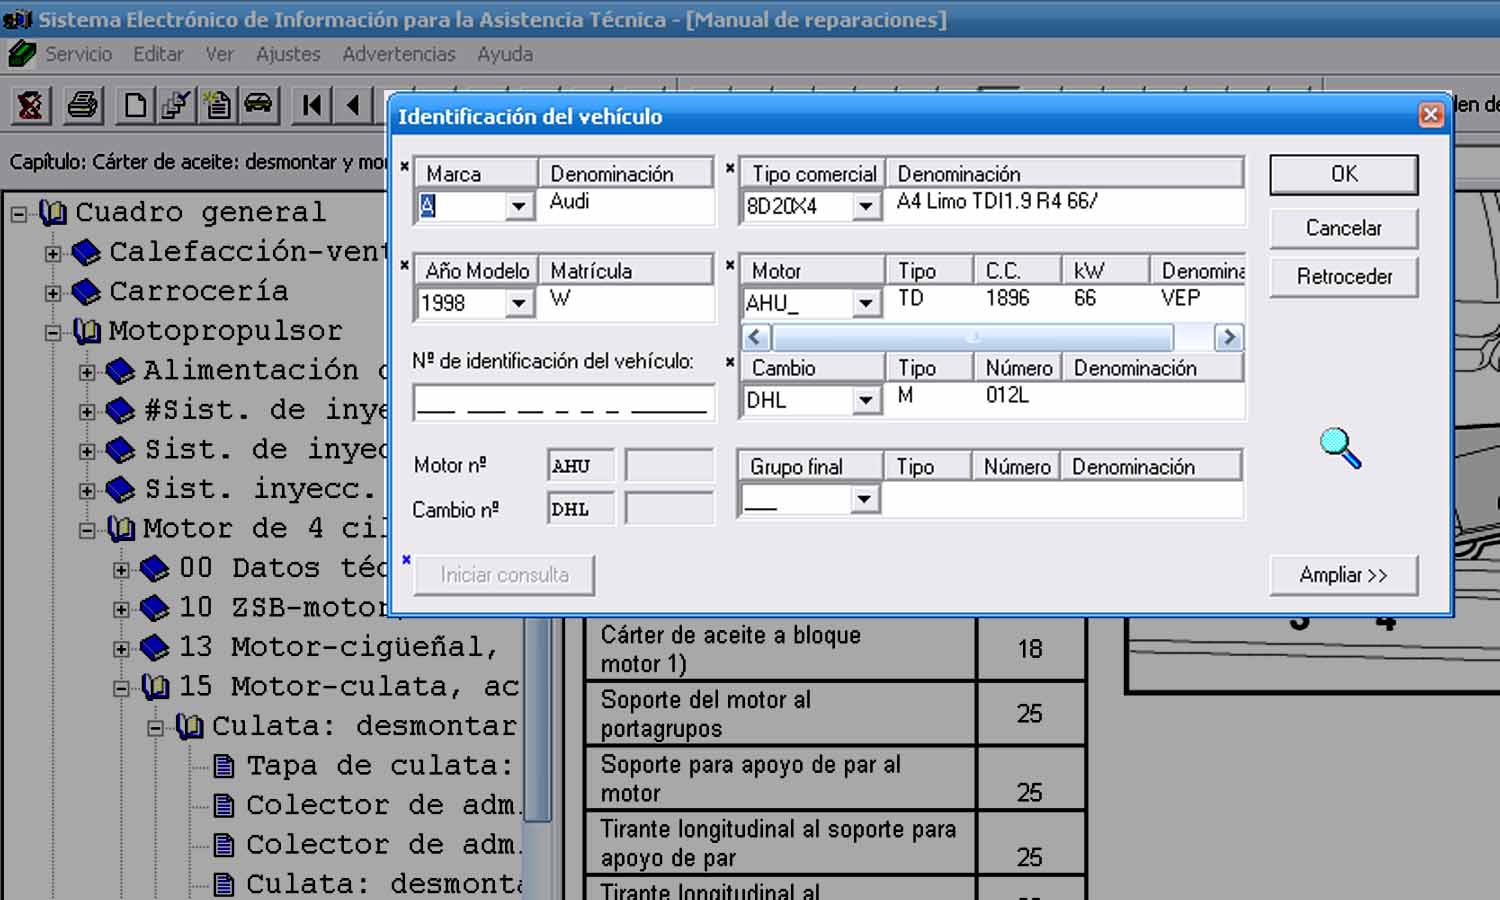Click the book icon of Calefacción-vent

[87, 252]
